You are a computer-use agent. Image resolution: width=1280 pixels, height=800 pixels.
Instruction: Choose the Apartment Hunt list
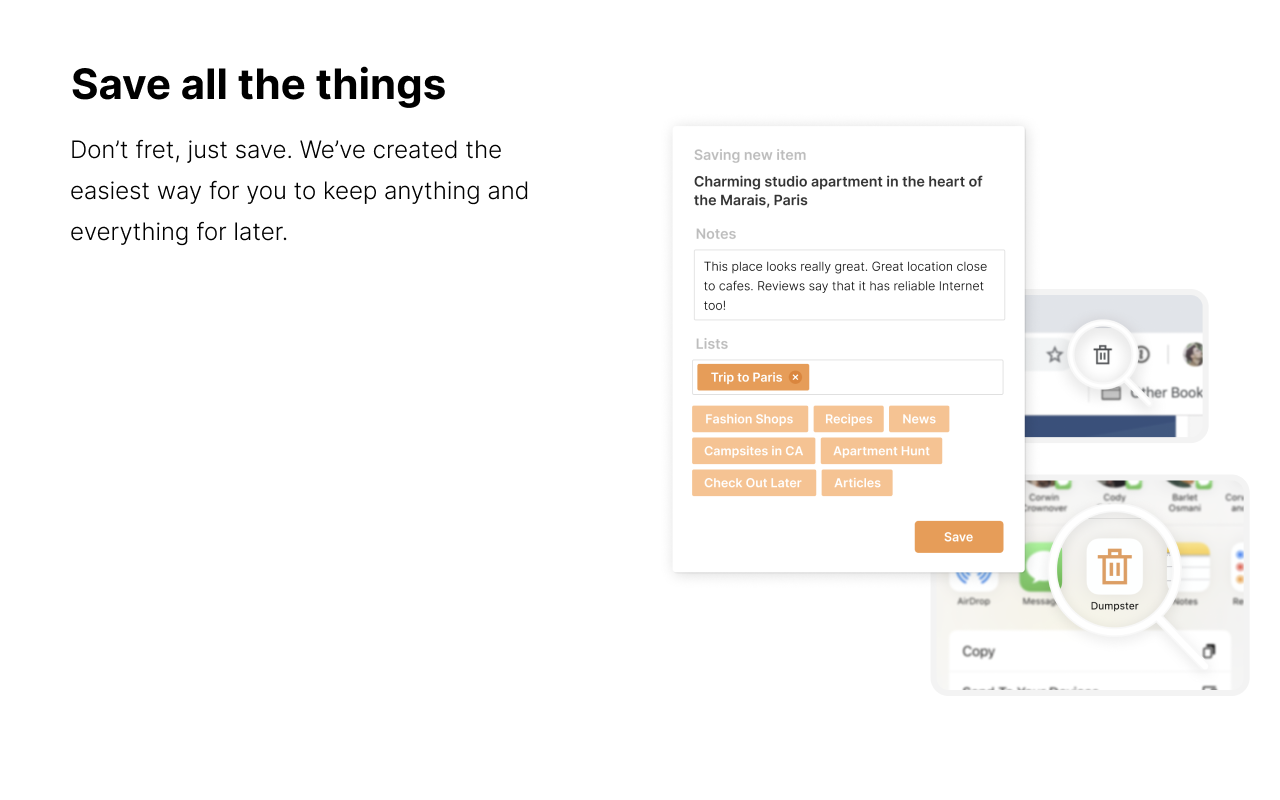[881, 451]
